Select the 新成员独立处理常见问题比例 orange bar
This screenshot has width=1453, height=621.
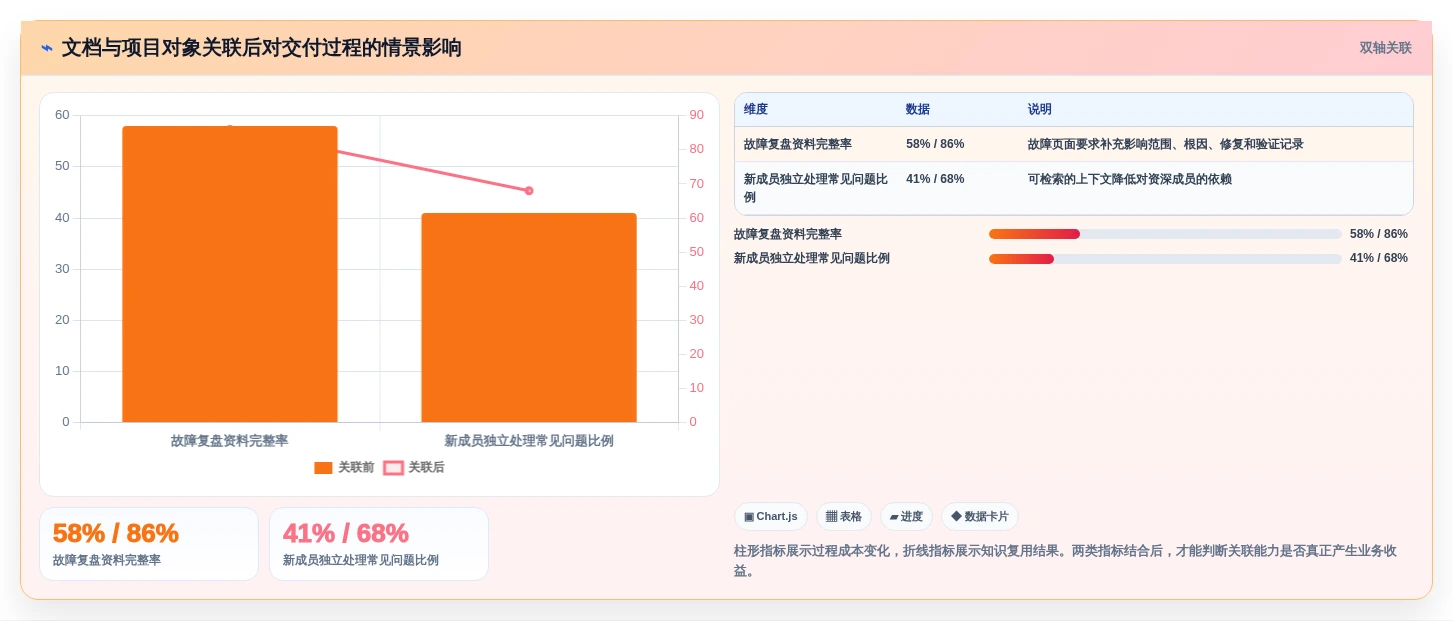pos(529,317)
